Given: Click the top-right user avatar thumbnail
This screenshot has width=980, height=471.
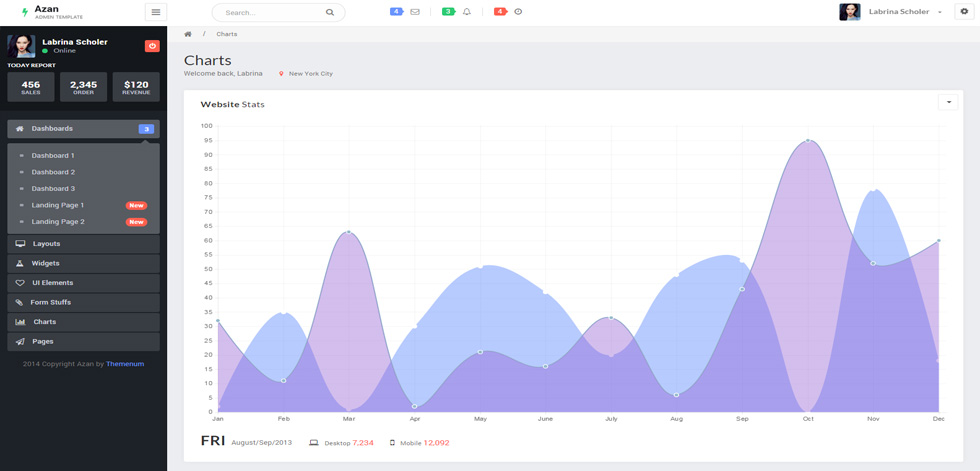Looking at the screenshot, I should click(x=850, y=12).
